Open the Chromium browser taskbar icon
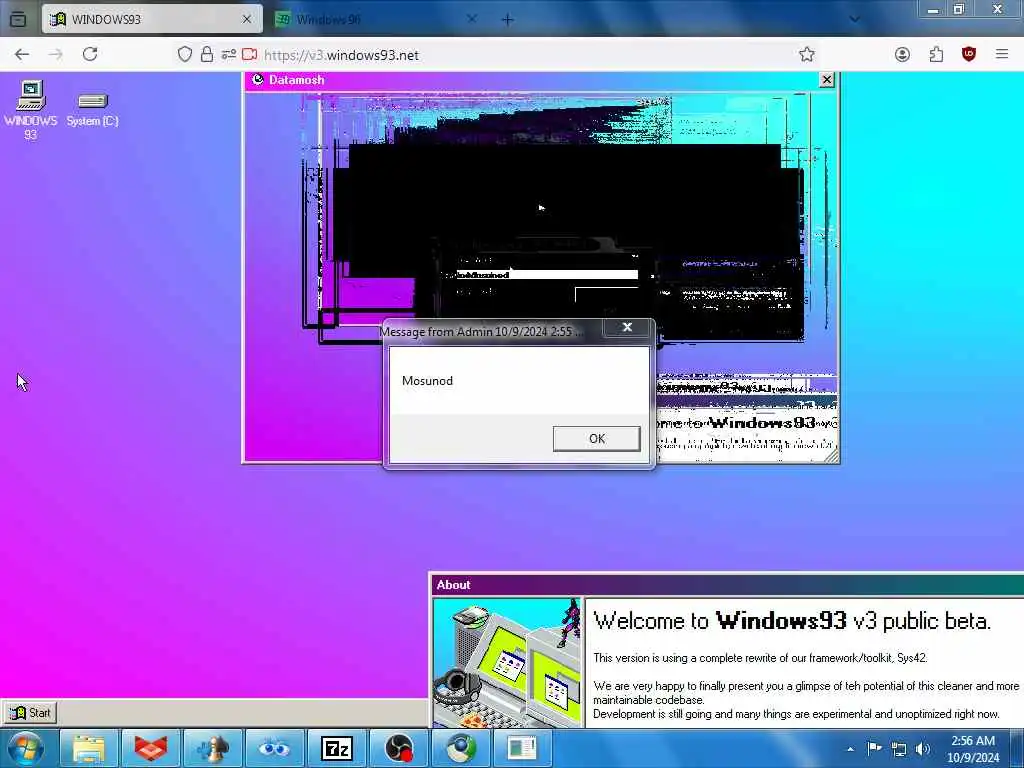Viewport: 1024px width, 768px height. [461, 748]
